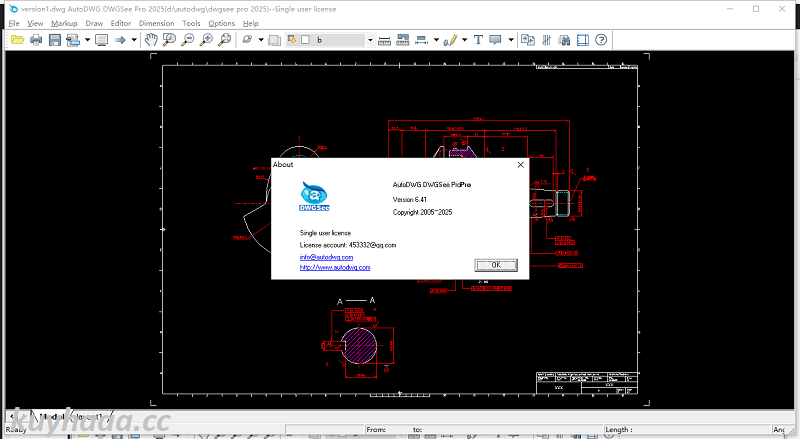Click the binoculars Find icon

point(564,40)
